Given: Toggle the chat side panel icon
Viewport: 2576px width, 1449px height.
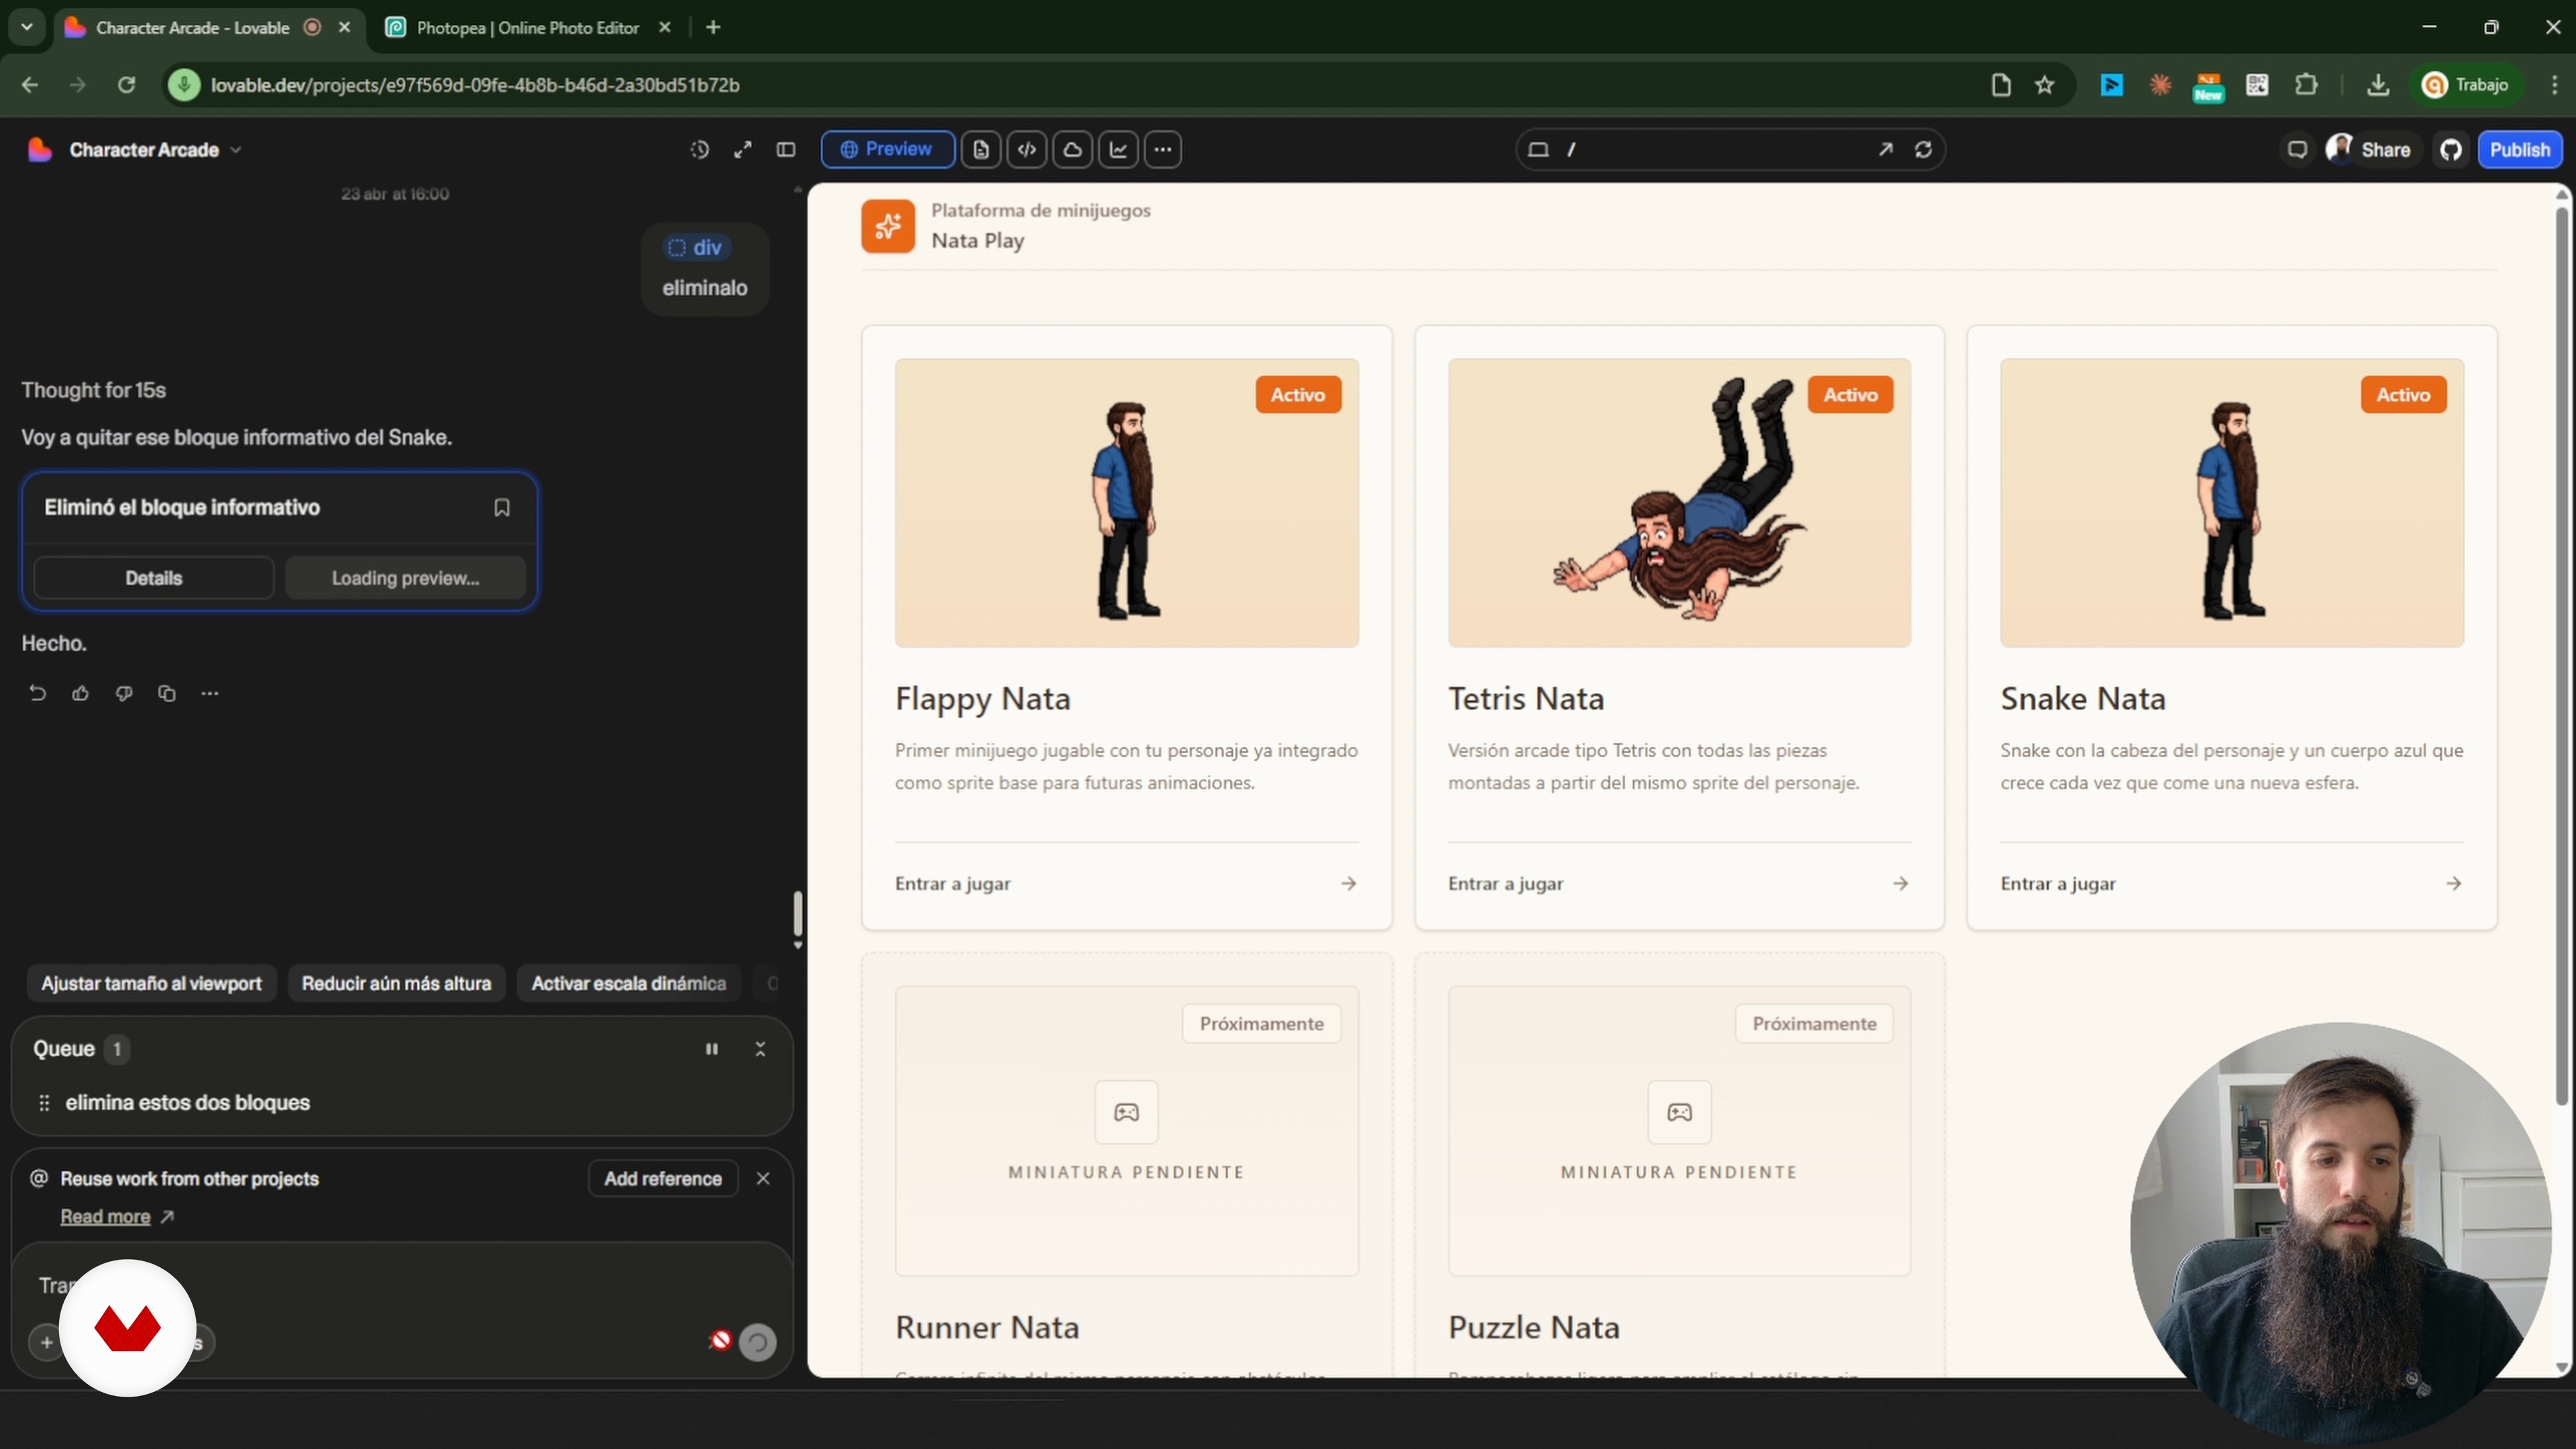Looking at the screenshot, I should pos(786,150).
